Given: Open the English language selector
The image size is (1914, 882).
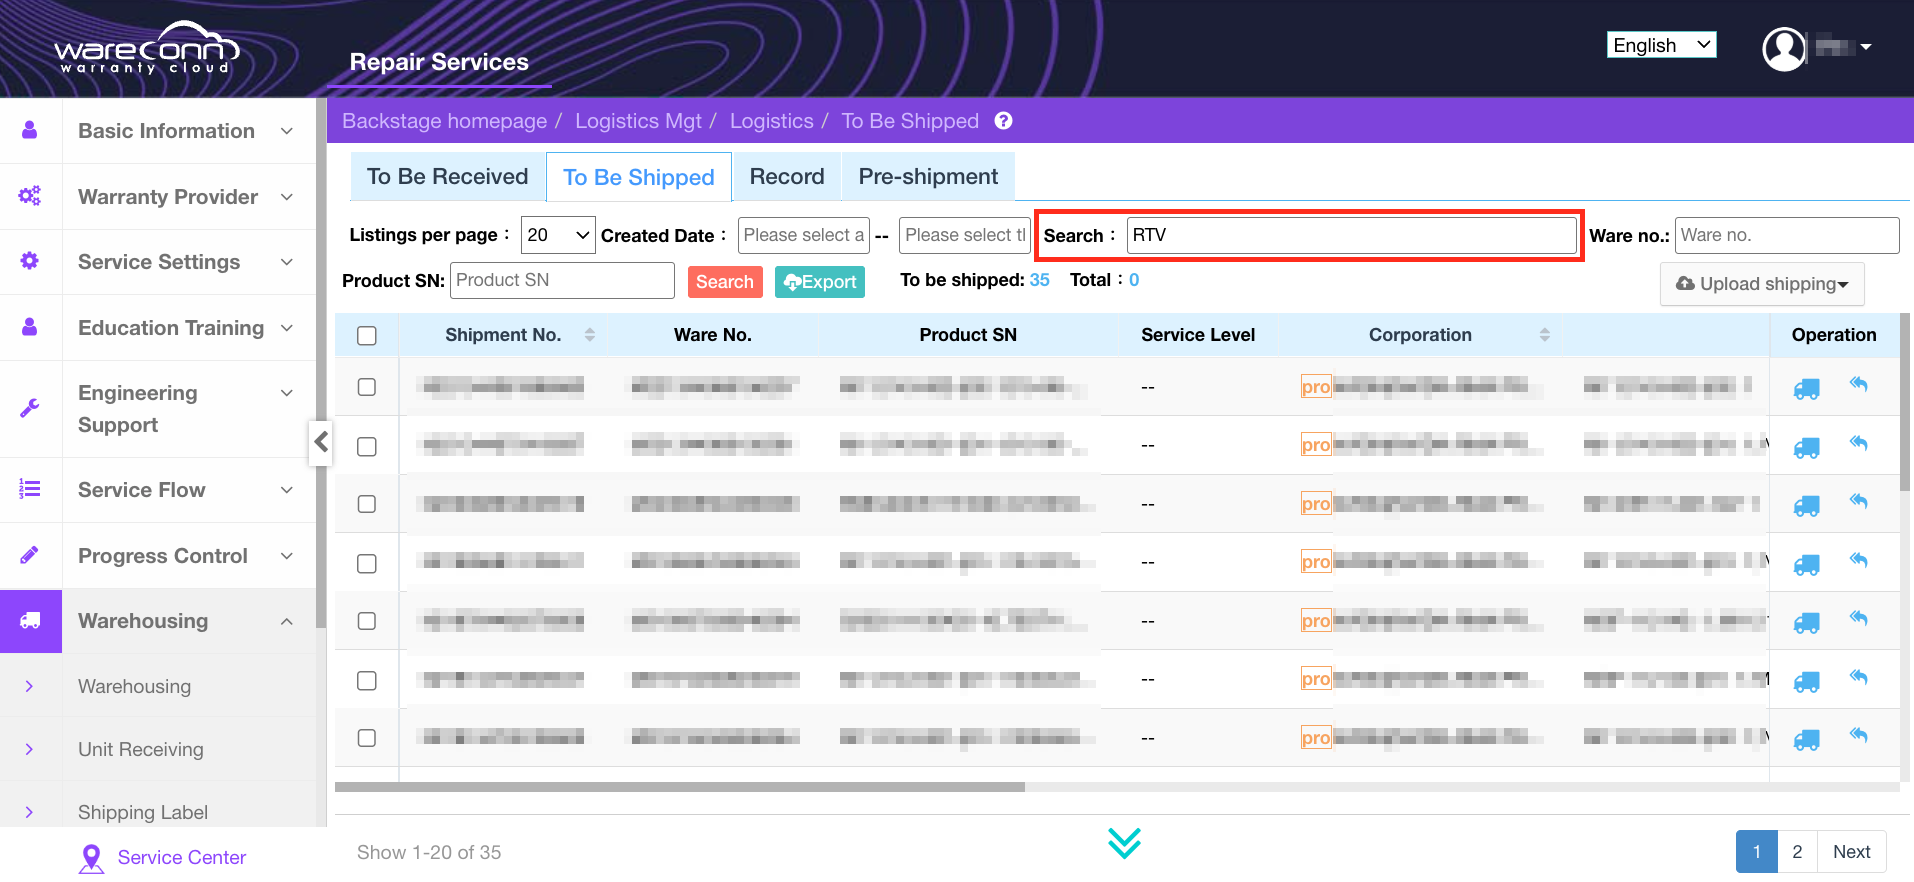Looking at the screenshot, I should (1661, 45).
